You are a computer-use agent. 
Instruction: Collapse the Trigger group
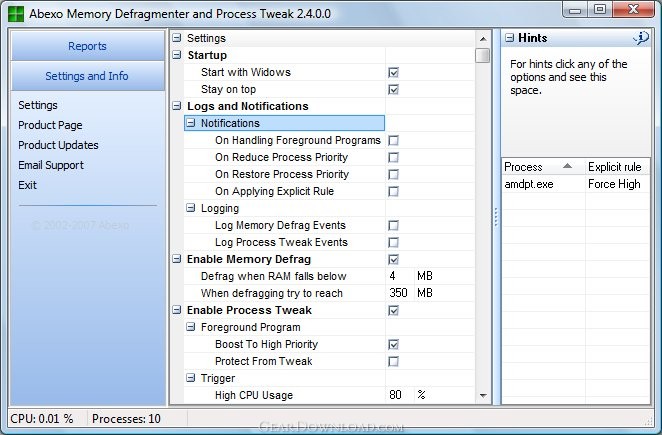click(x=191, y=378)
